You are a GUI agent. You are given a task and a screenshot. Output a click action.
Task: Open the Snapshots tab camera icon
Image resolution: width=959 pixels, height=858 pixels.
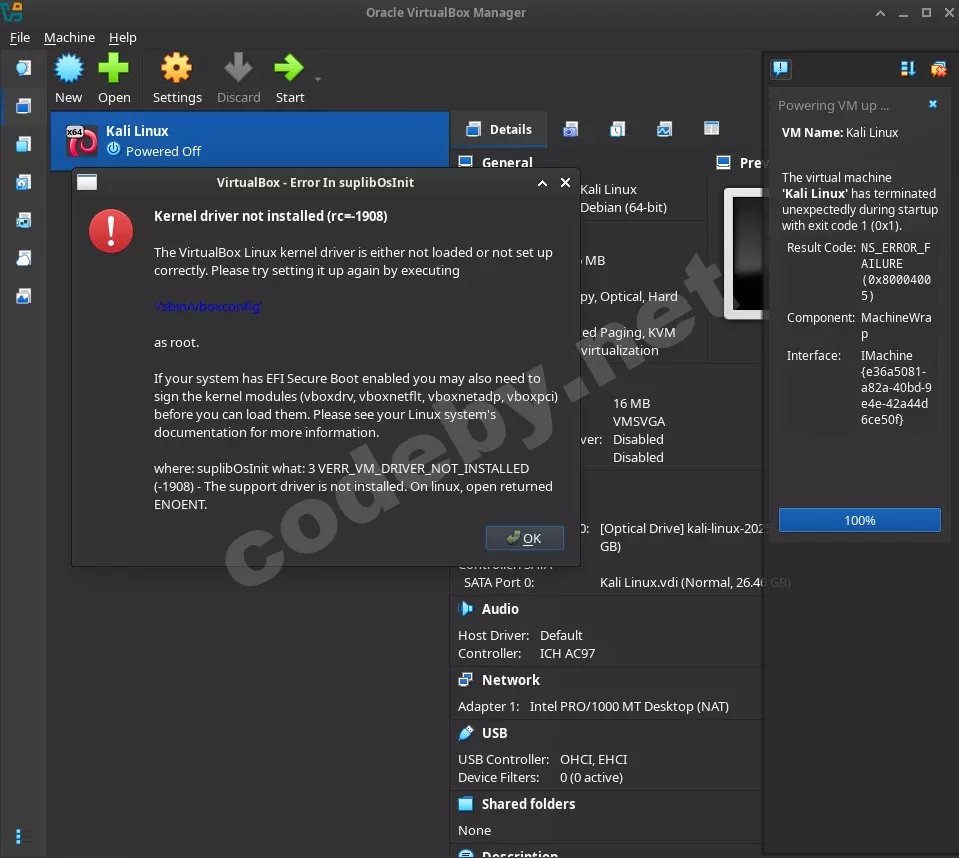coord(570,129)
